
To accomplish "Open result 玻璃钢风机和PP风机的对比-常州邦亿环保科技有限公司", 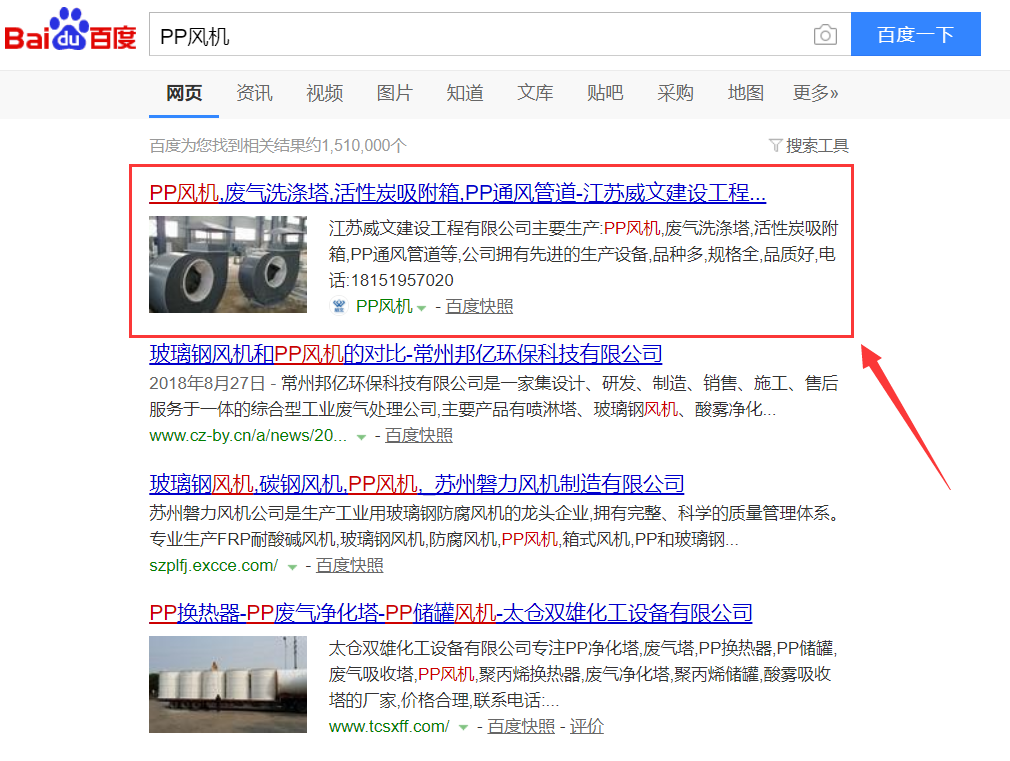I will (406, 354).
